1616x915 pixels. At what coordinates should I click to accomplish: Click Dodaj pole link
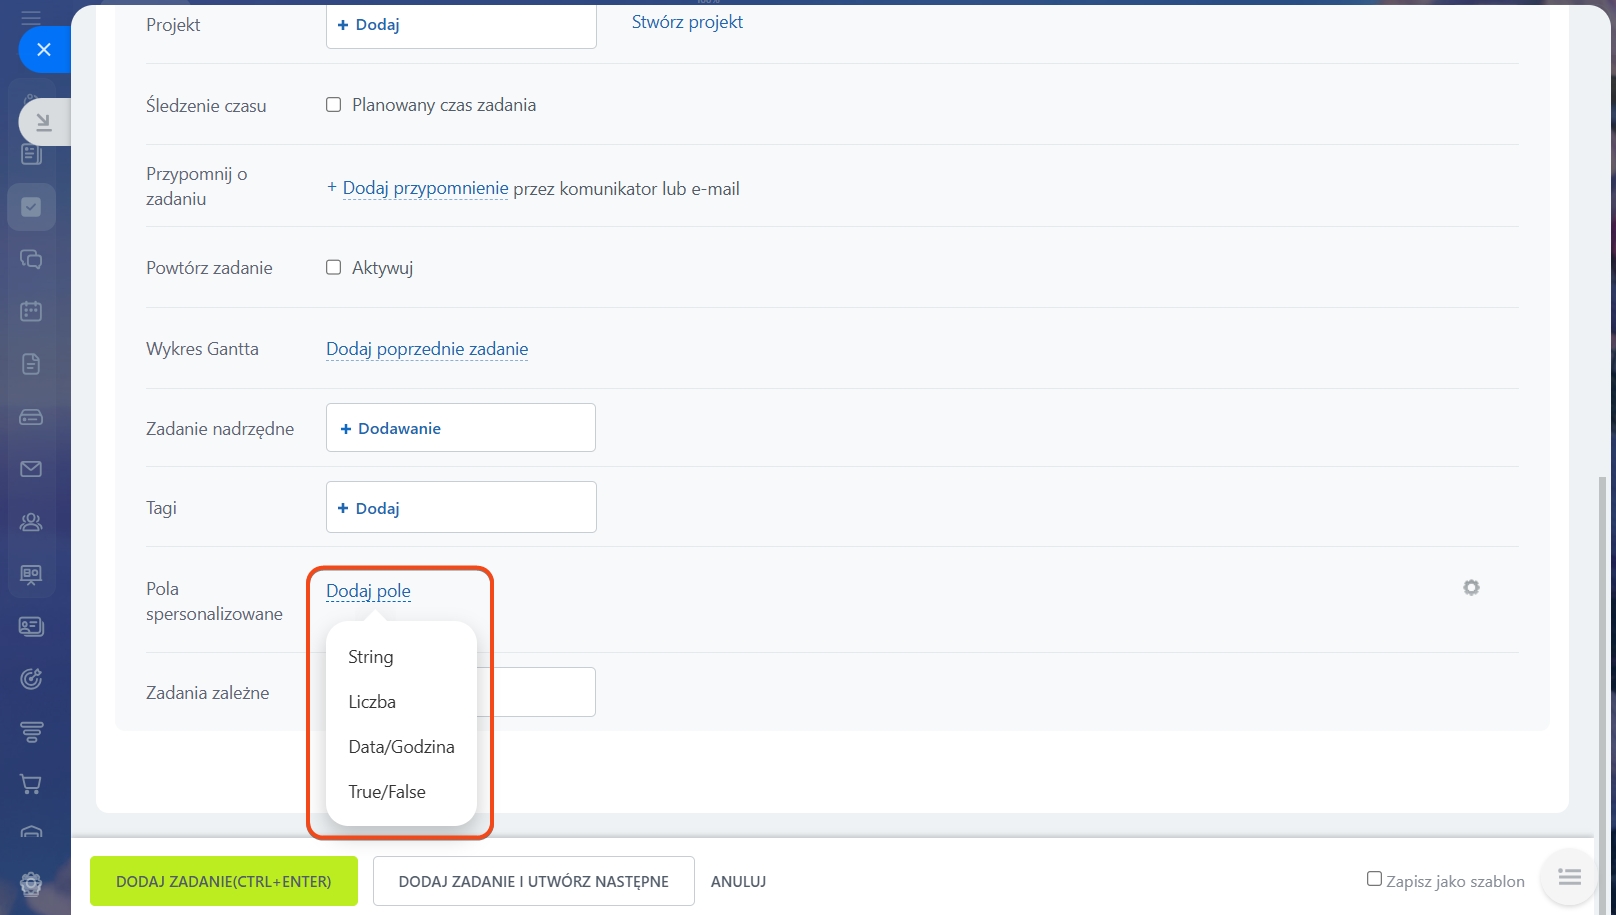[368, 591]
